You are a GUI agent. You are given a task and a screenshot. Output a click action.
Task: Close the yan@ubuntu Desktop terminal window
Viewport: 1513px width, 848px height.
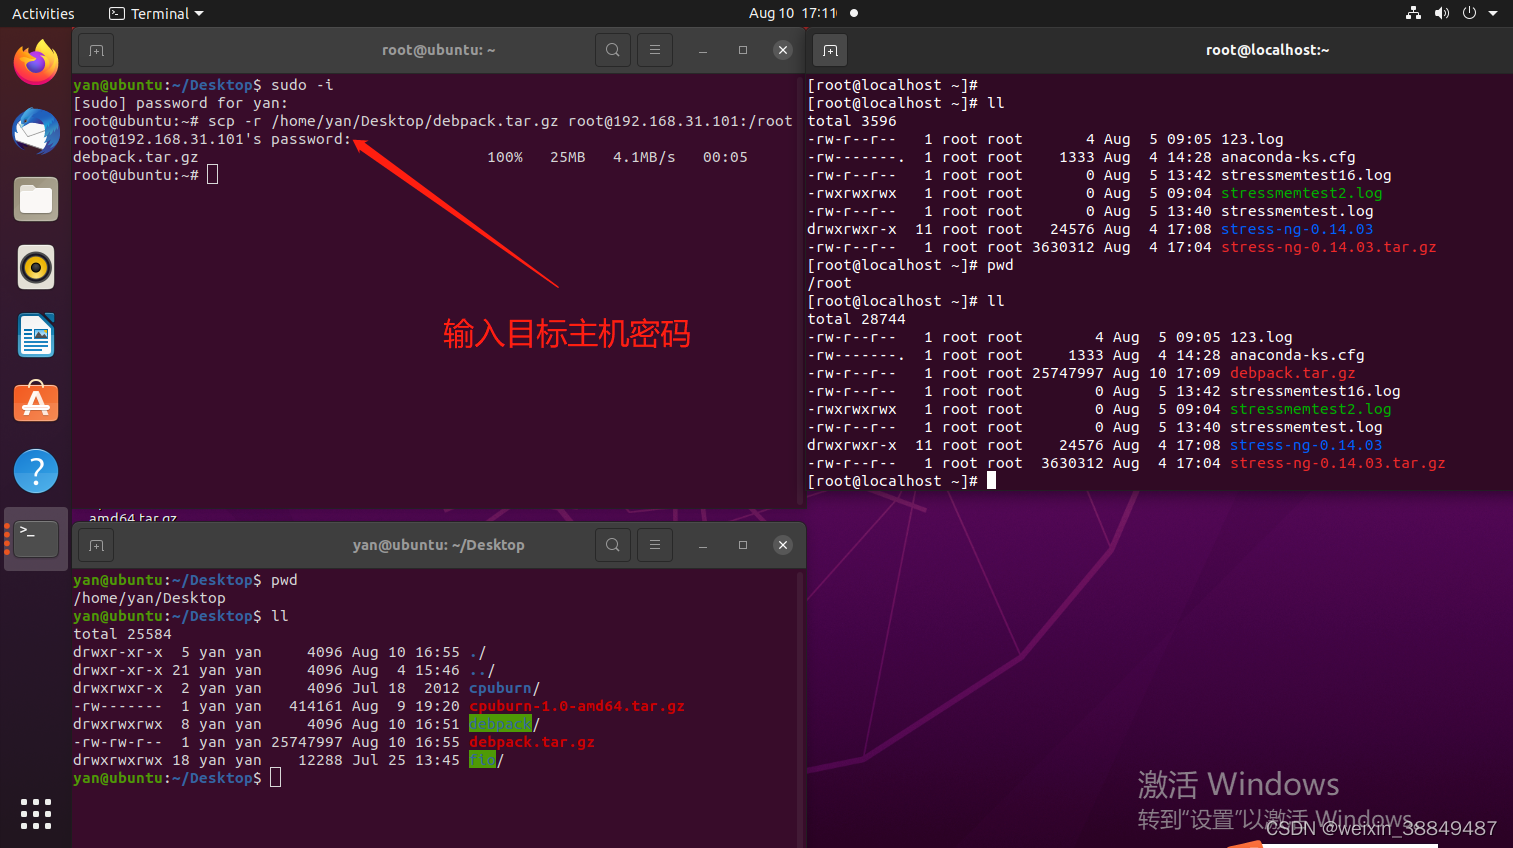(783, 545)
